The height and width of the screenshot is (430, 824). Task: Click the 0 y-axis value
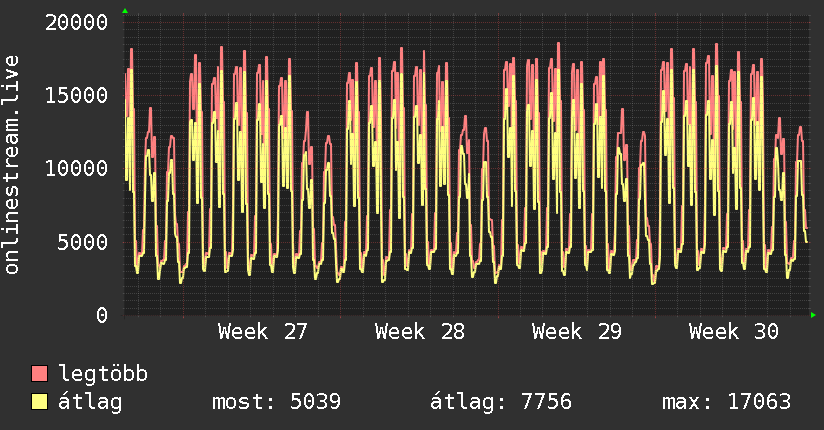[x=101, y=315]
